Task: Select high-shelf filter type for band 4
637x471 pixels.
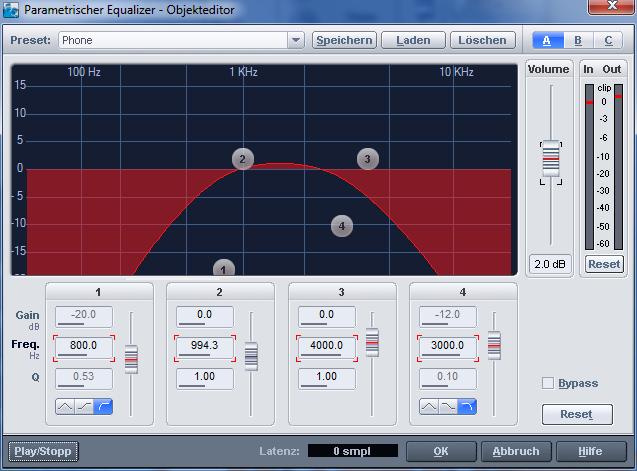Action: 448,406
